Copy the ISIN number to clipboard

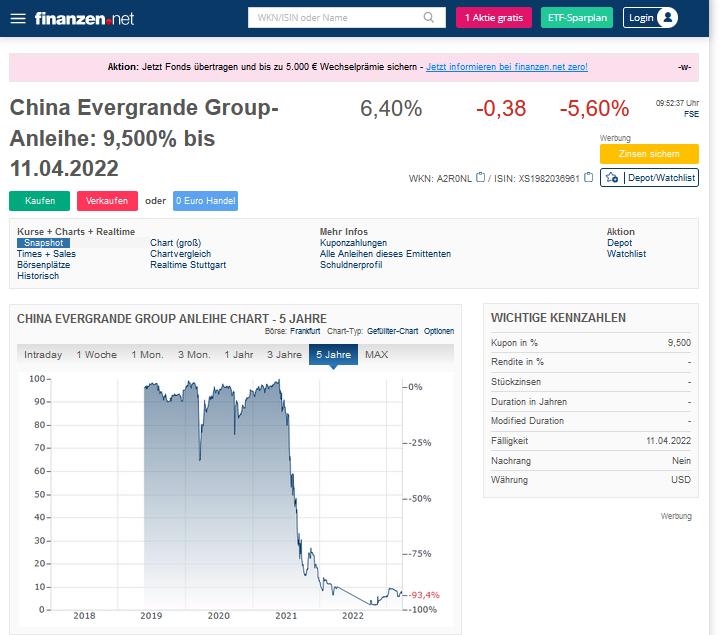click(x=589, y=178)
